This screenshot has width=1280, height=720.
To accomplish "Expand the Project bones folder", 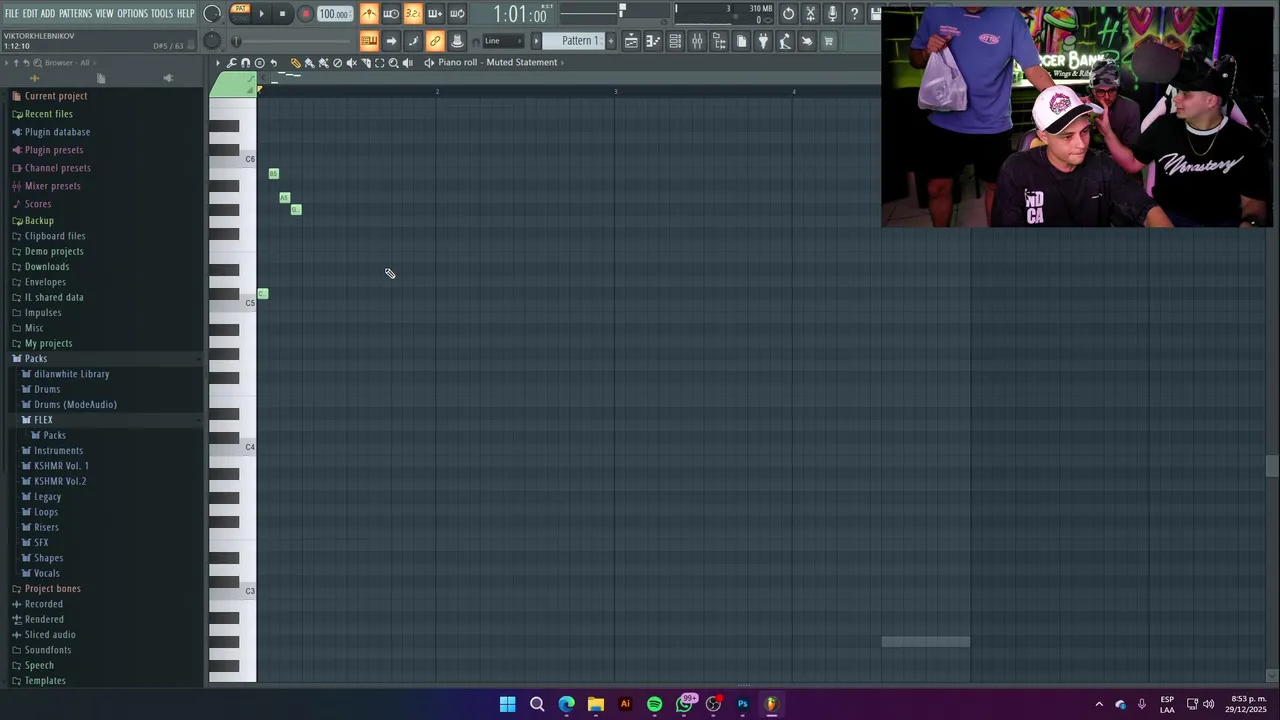I will [52, 589].
